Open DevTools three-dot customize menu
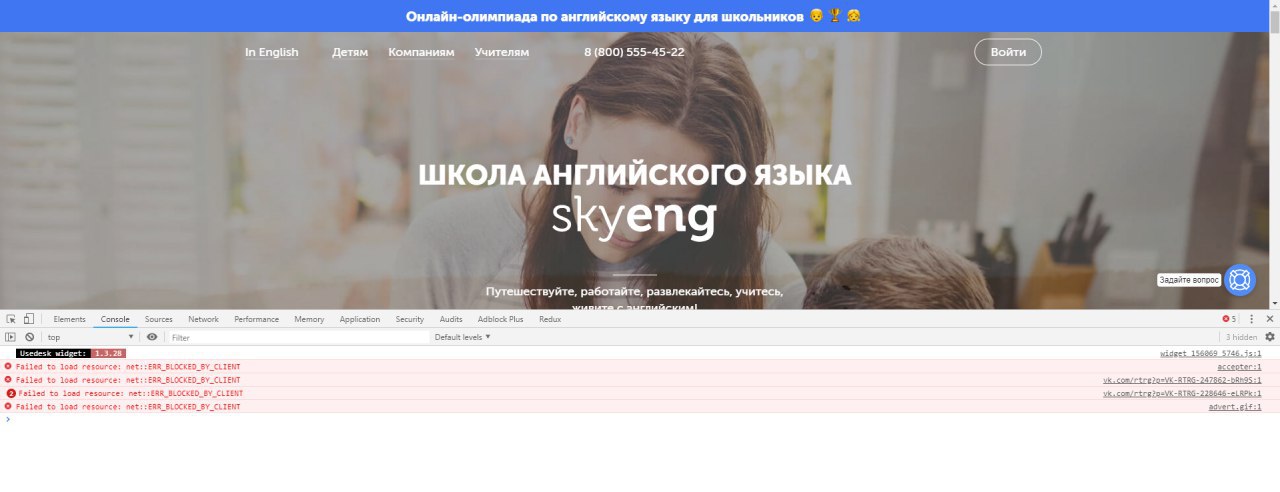 click(1251, 319)
